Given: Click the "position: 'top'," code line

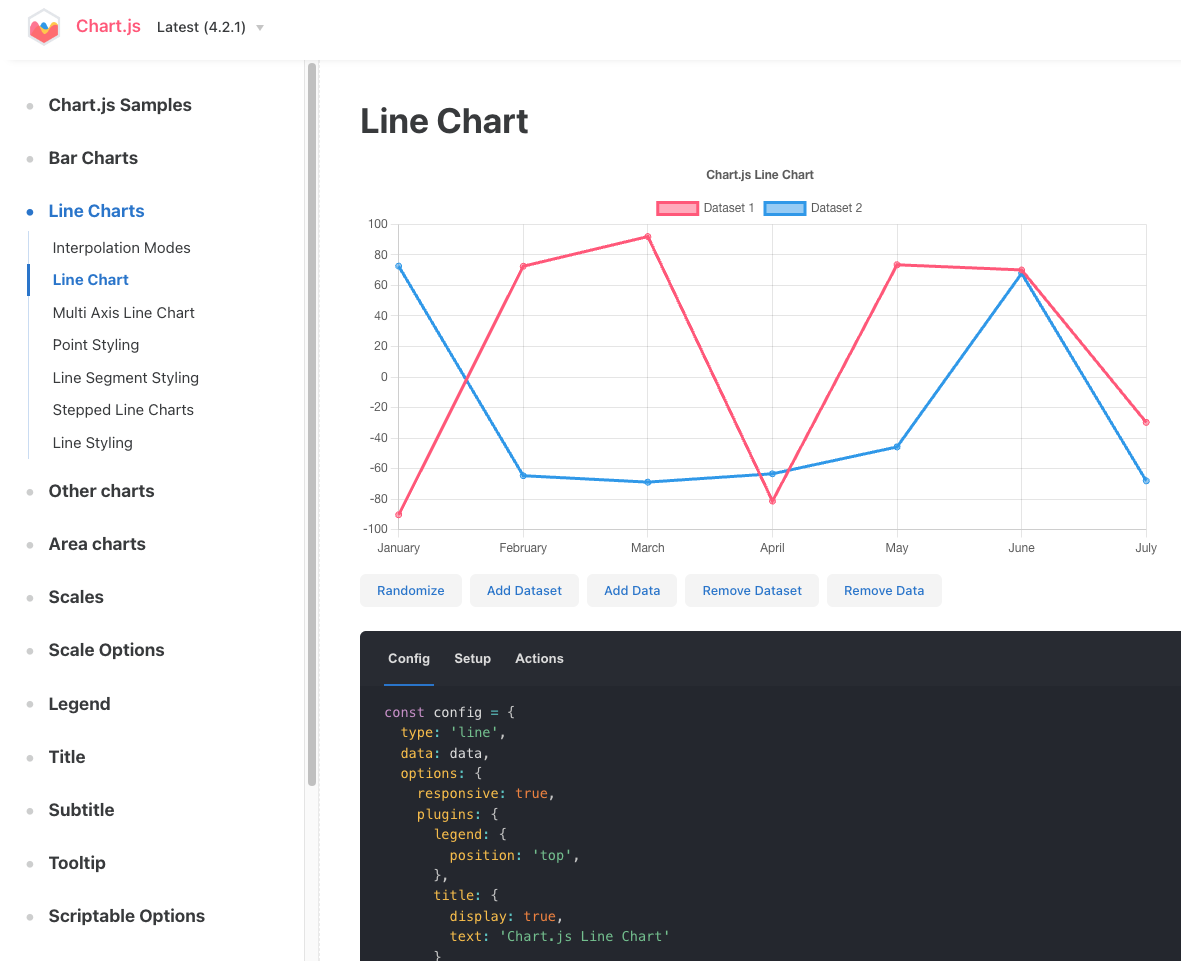Looking at the screenshot, I should click(514, 856).
